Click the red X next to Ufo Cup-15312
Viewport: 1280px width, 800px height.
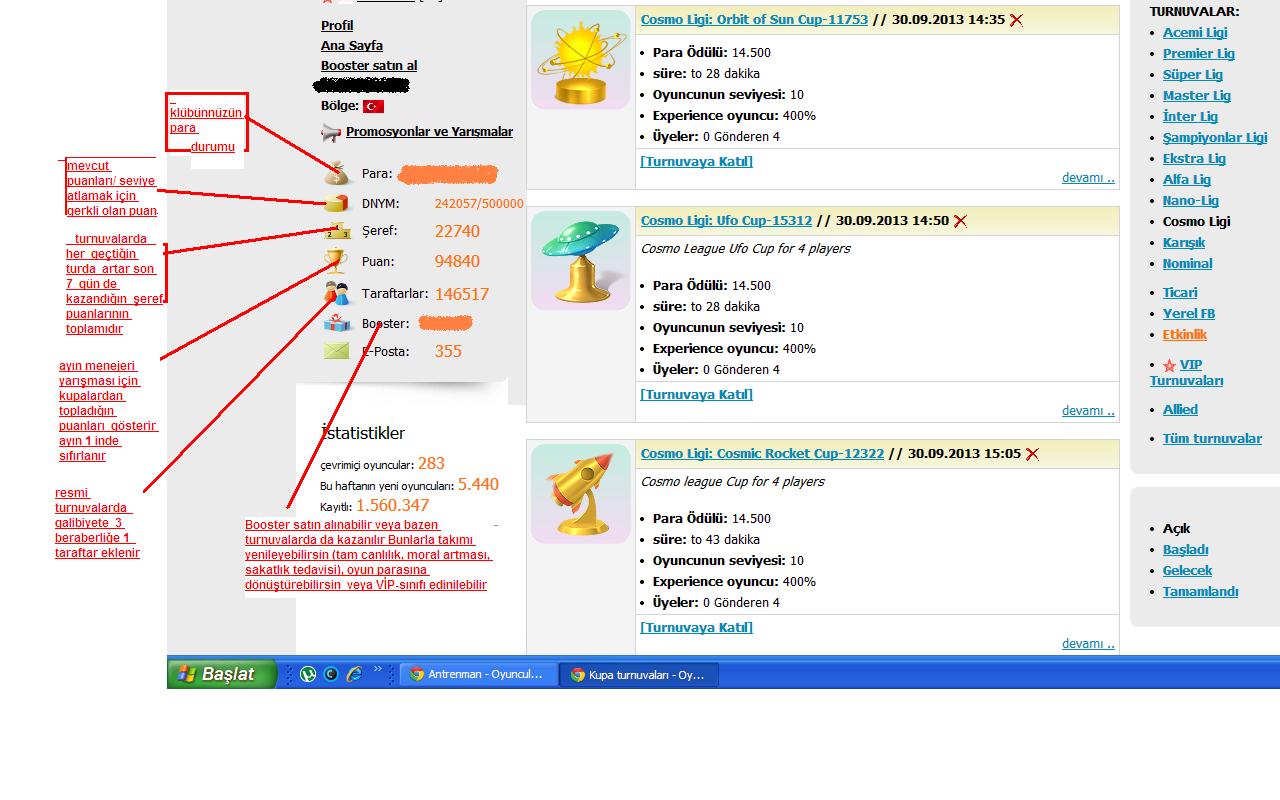point(960,221)
